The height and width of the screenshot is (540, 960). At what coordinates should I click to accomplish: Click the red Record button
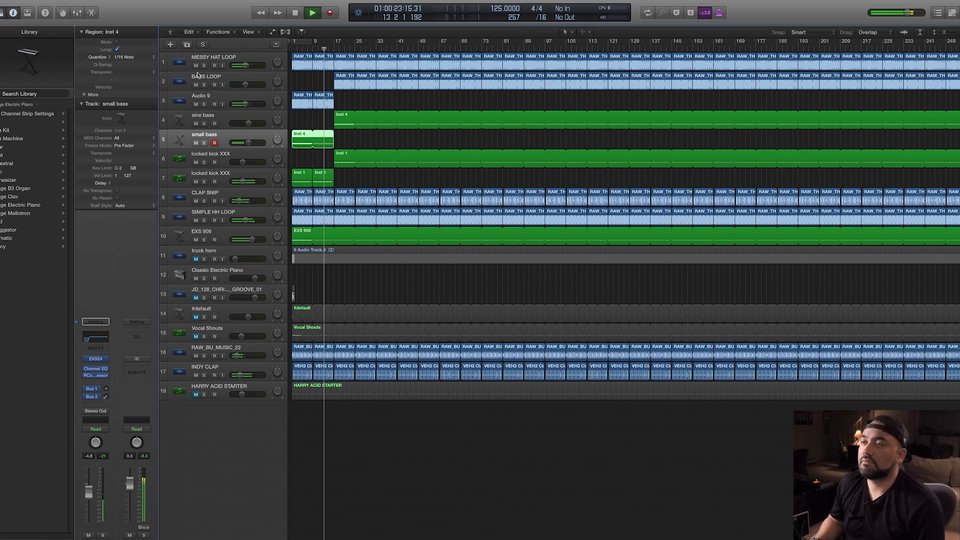pyautogui.click(x=329, y=12)
